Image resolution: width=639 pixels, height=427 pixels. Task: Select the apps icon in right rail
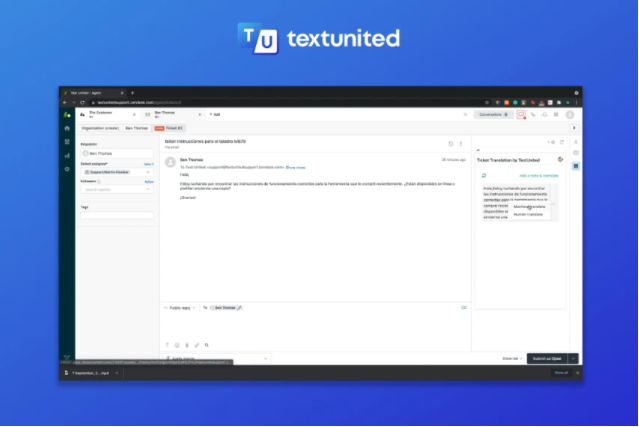coord(576,166)
